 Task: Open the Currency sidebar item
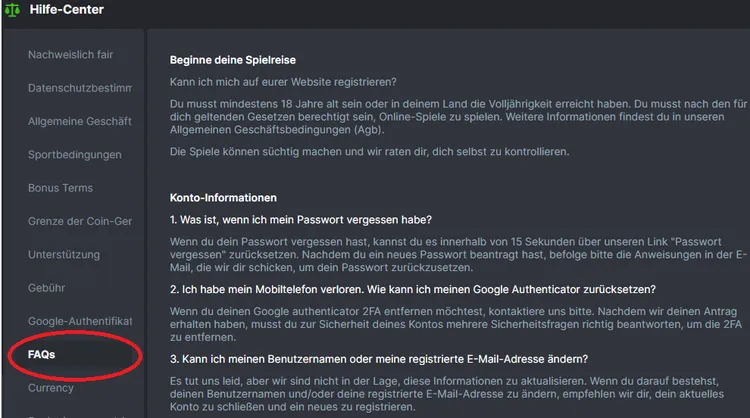click(51, 388)
